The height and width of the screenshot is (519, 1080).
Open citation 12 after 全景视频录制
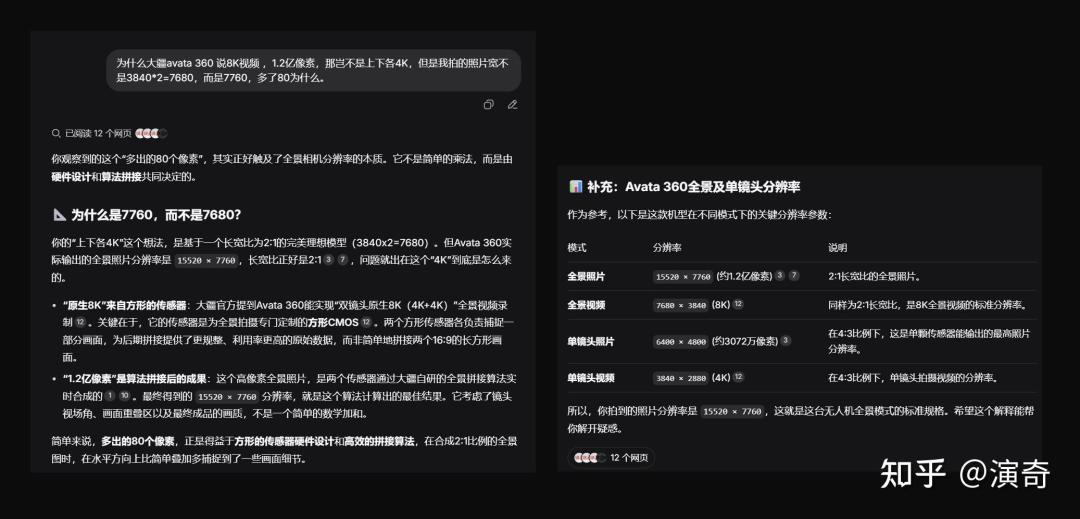tap(80, 321)
